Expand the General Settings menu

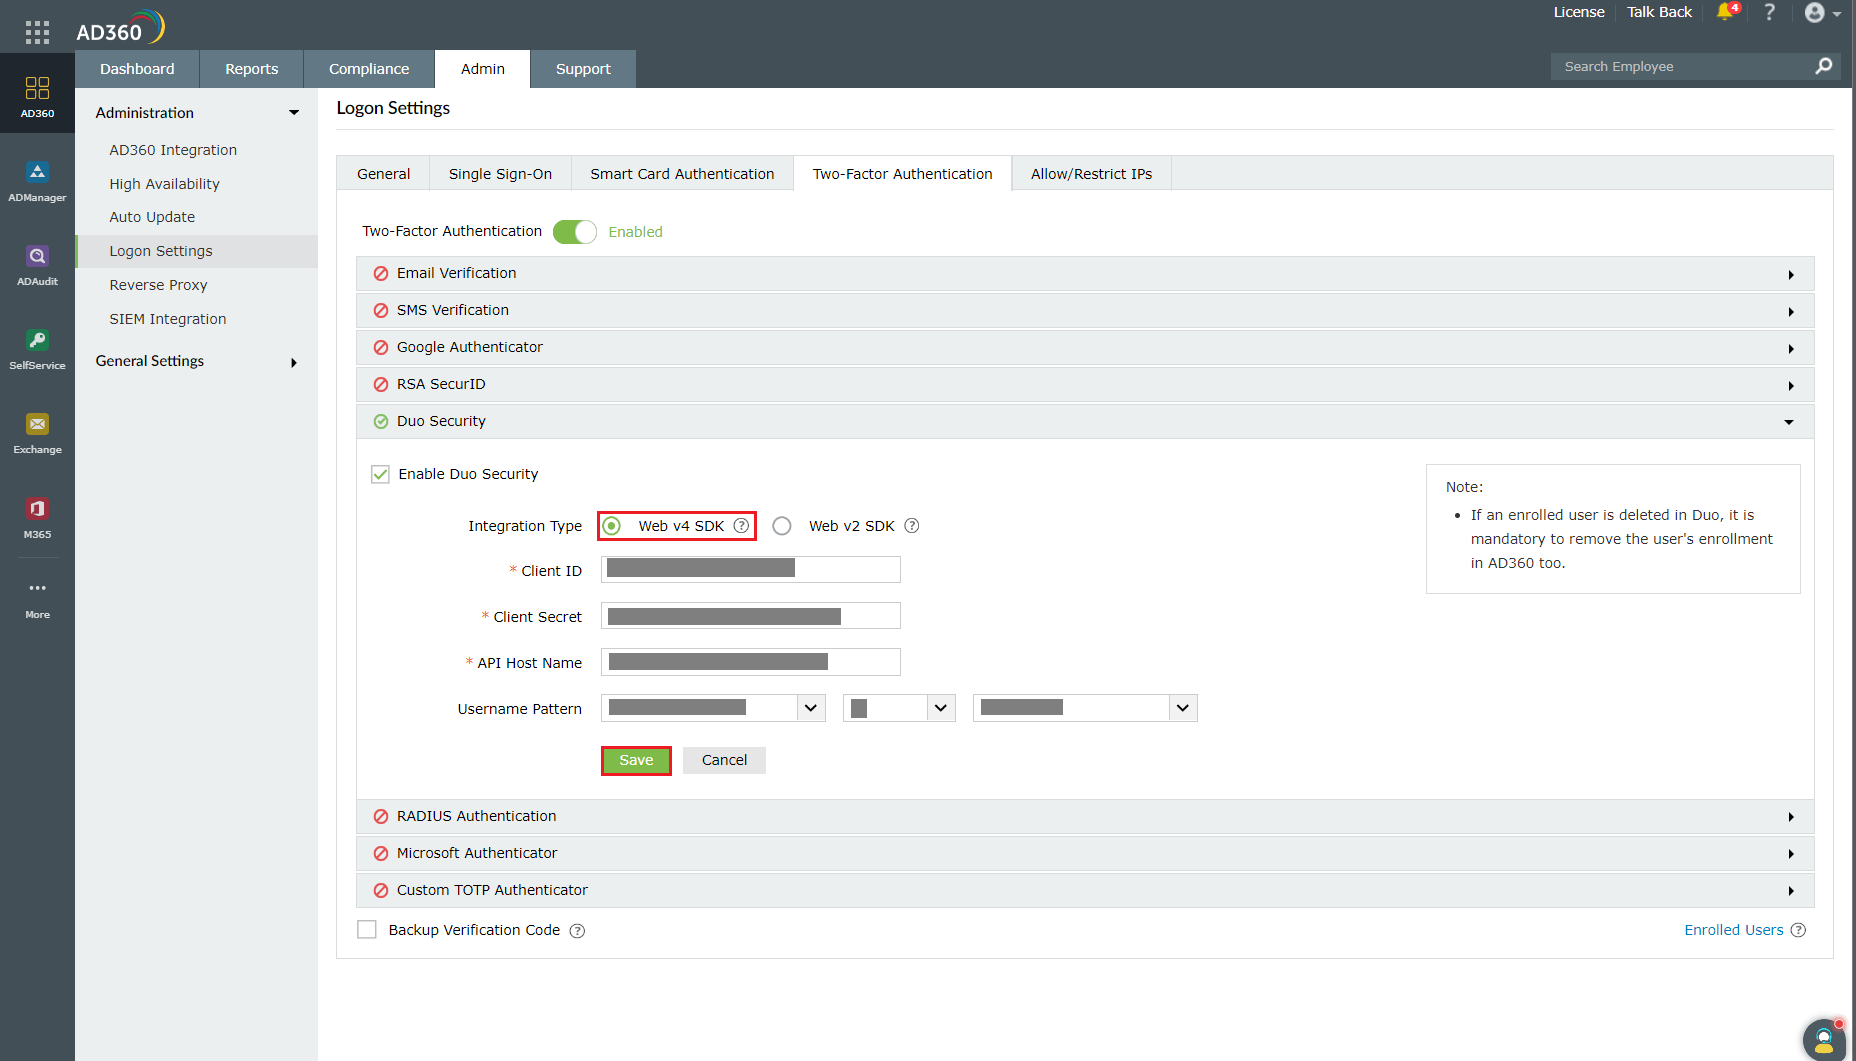point(150,361)
